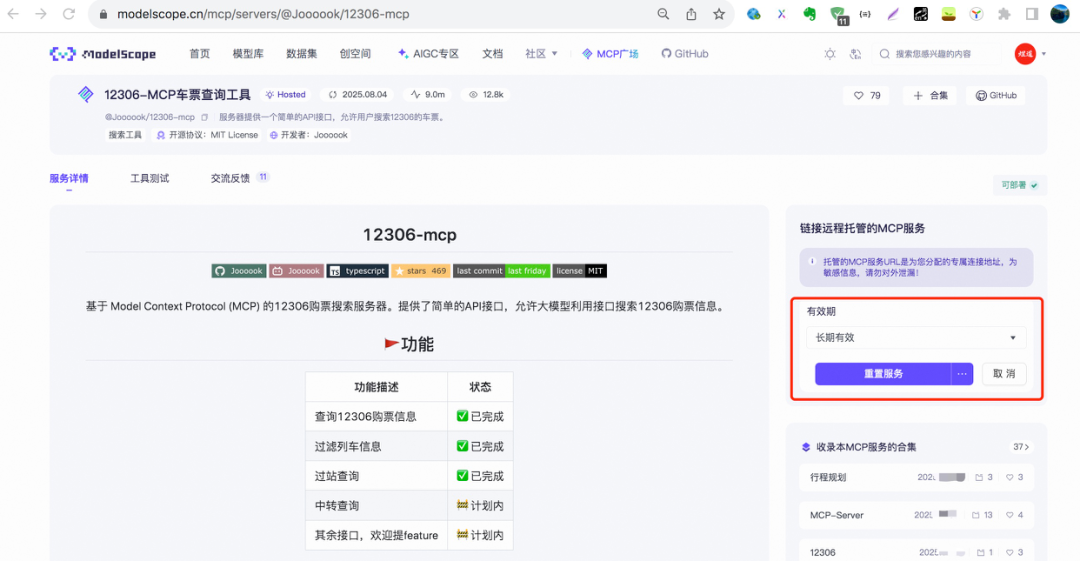Click the last commit badge
This screenshot has height=561, width=1080.
coord(501,271)
